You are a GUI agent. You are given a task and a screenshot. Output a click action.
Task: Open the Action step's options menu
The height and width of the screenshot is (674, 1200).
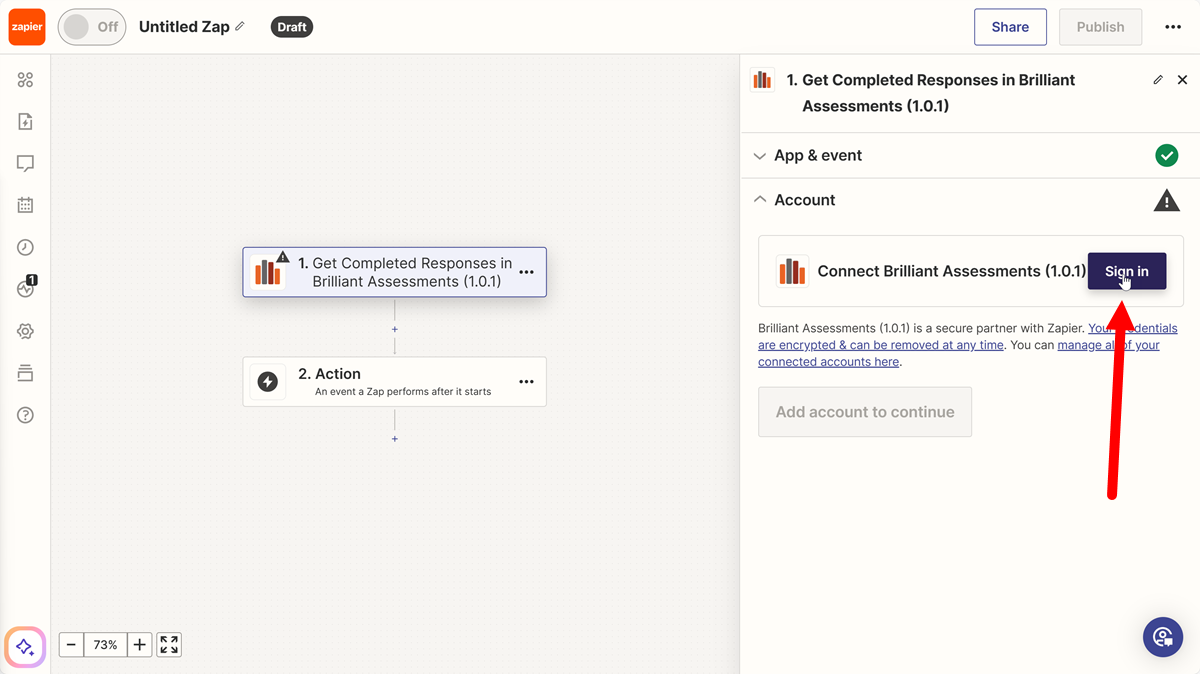click(526, 381)
